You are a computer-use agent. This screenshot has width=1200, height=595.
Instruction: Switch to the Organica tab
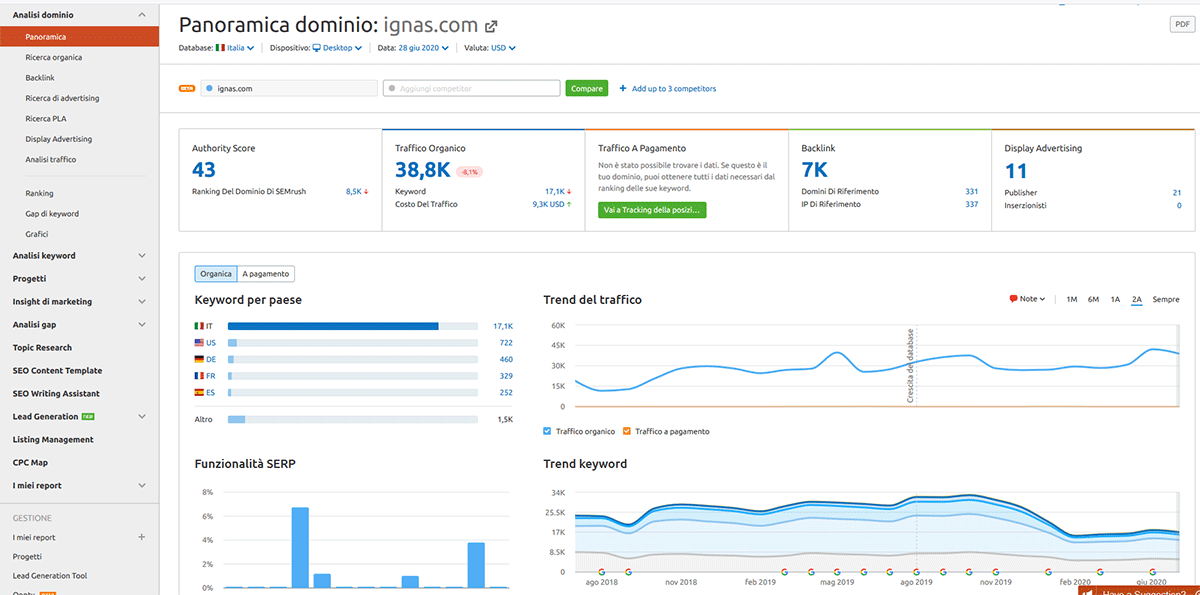(216, 274)
